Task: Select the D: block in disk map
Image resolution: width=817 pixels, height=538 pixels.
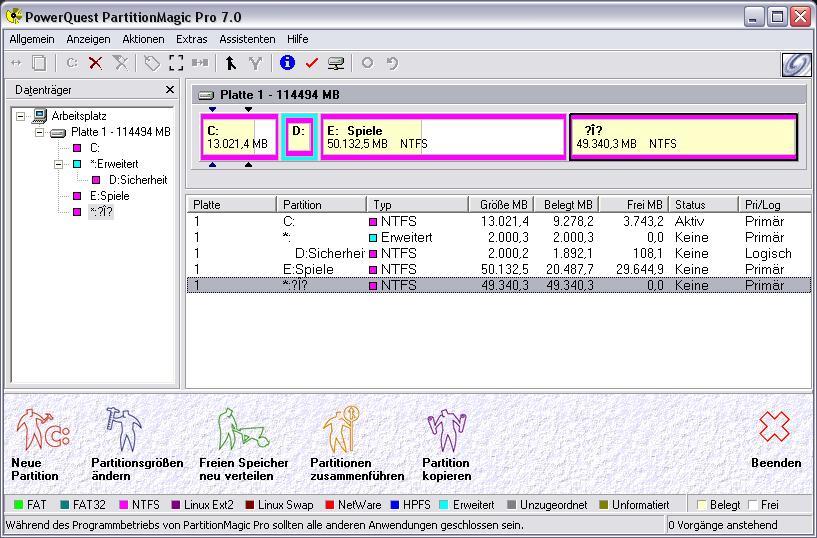Action: [300, 136]
